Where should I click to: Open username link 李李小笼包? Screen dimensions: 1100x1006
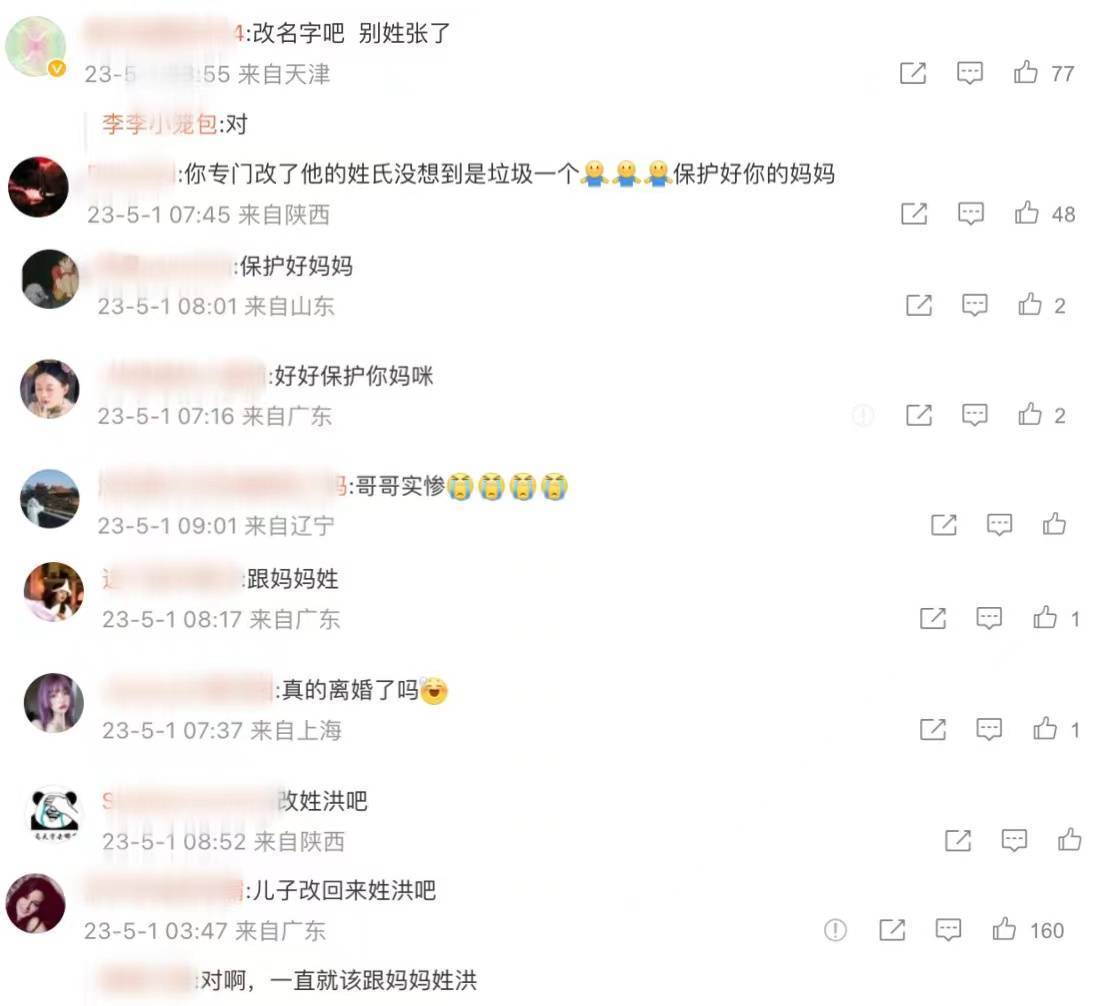(x=160, y=124)
